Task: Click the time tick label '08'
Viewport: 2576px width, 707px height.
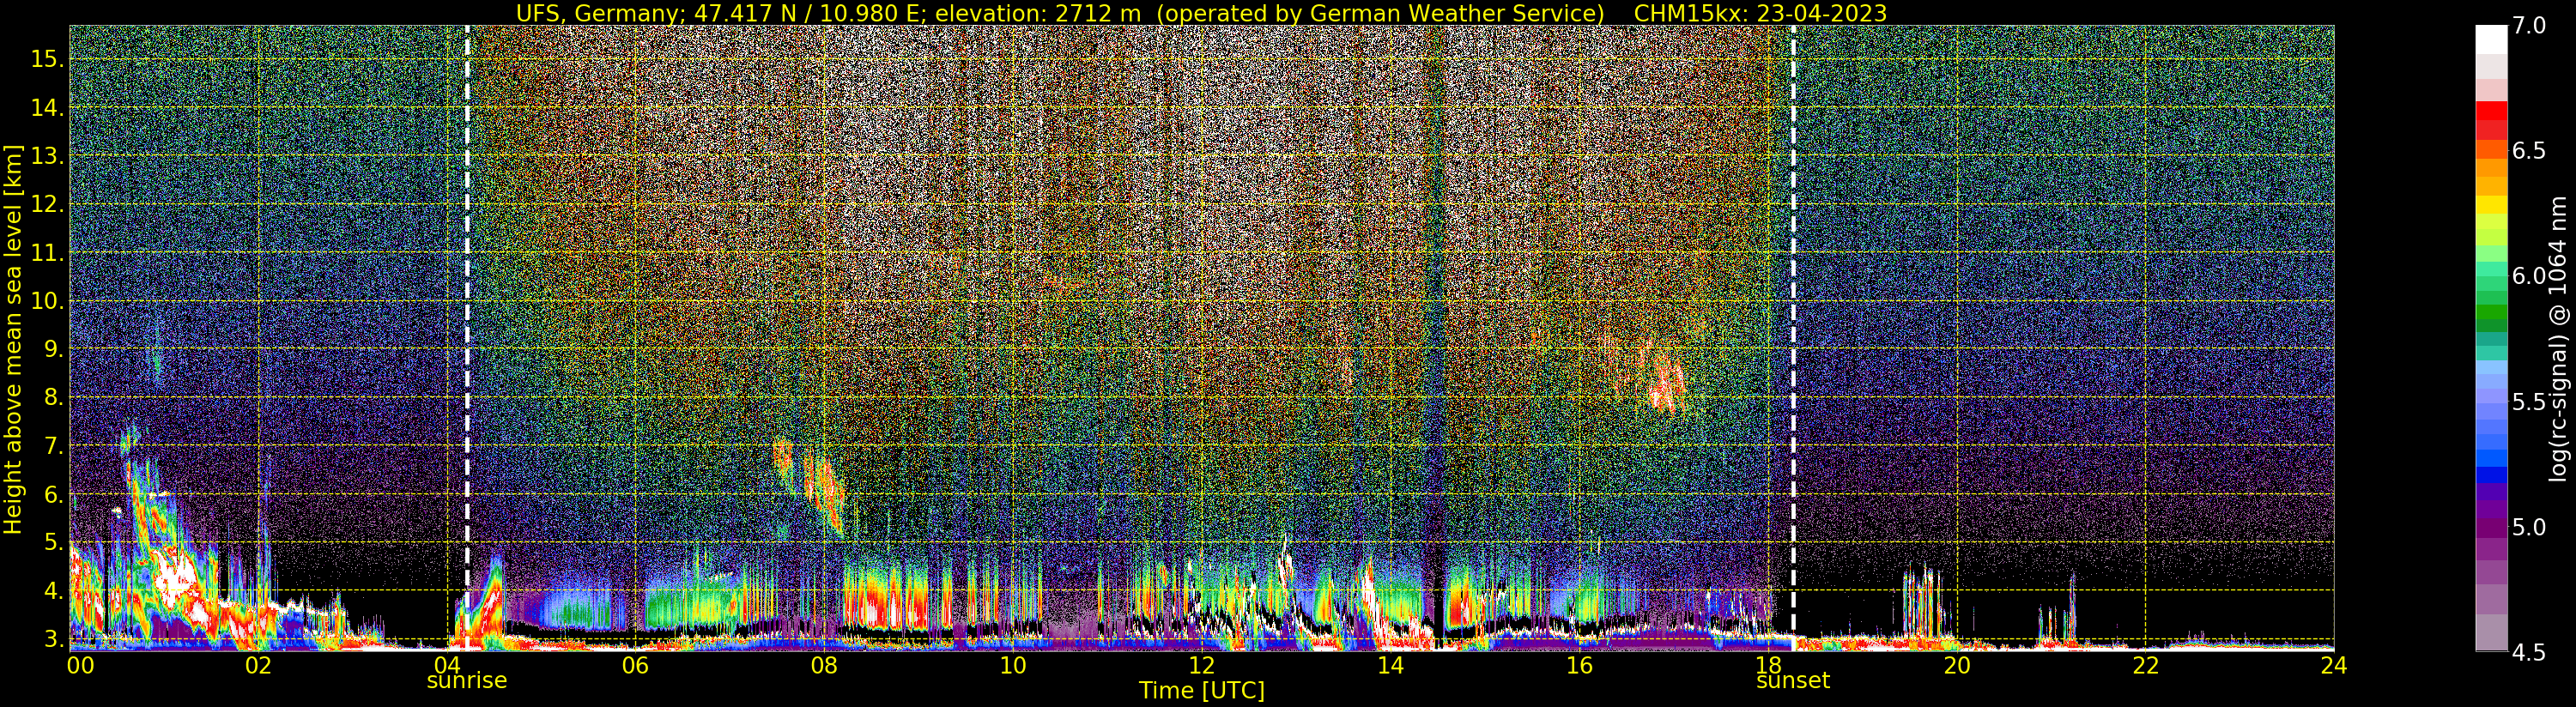Action: click(x=824, y=665)
